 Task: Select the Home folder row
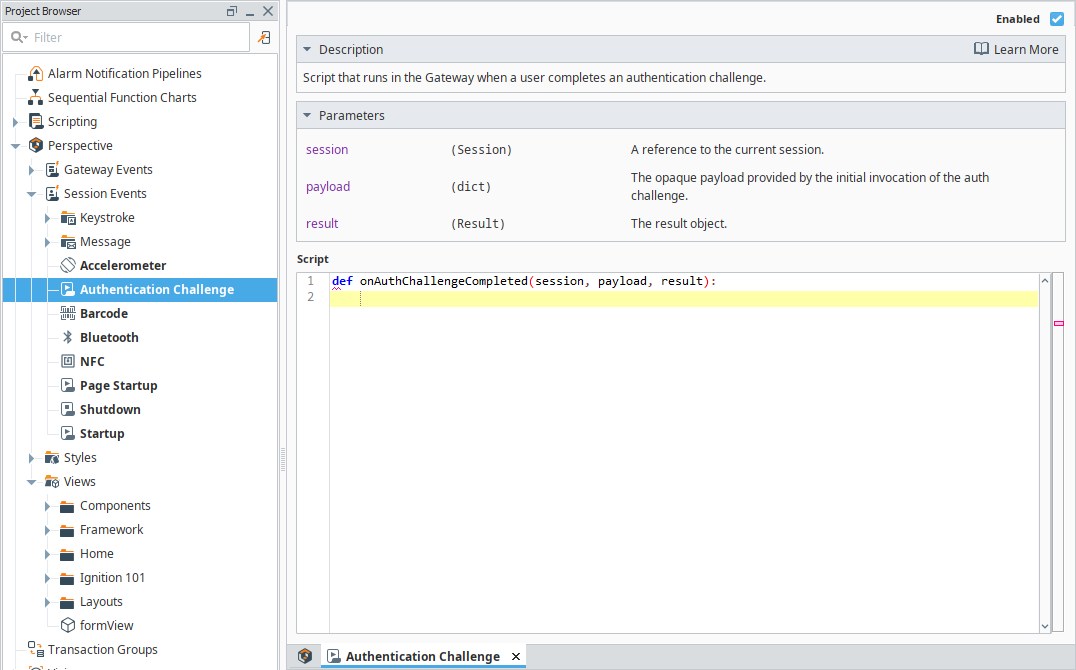point(140,553)
